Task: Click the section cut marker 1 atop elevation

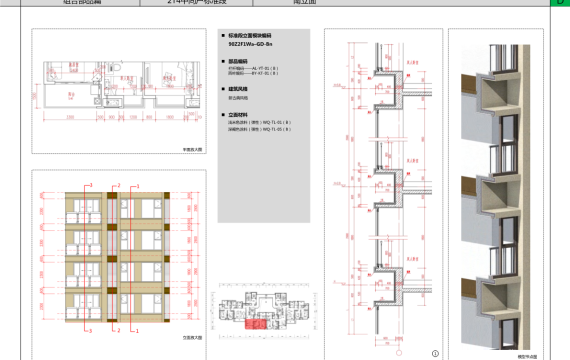Action: 137,186
